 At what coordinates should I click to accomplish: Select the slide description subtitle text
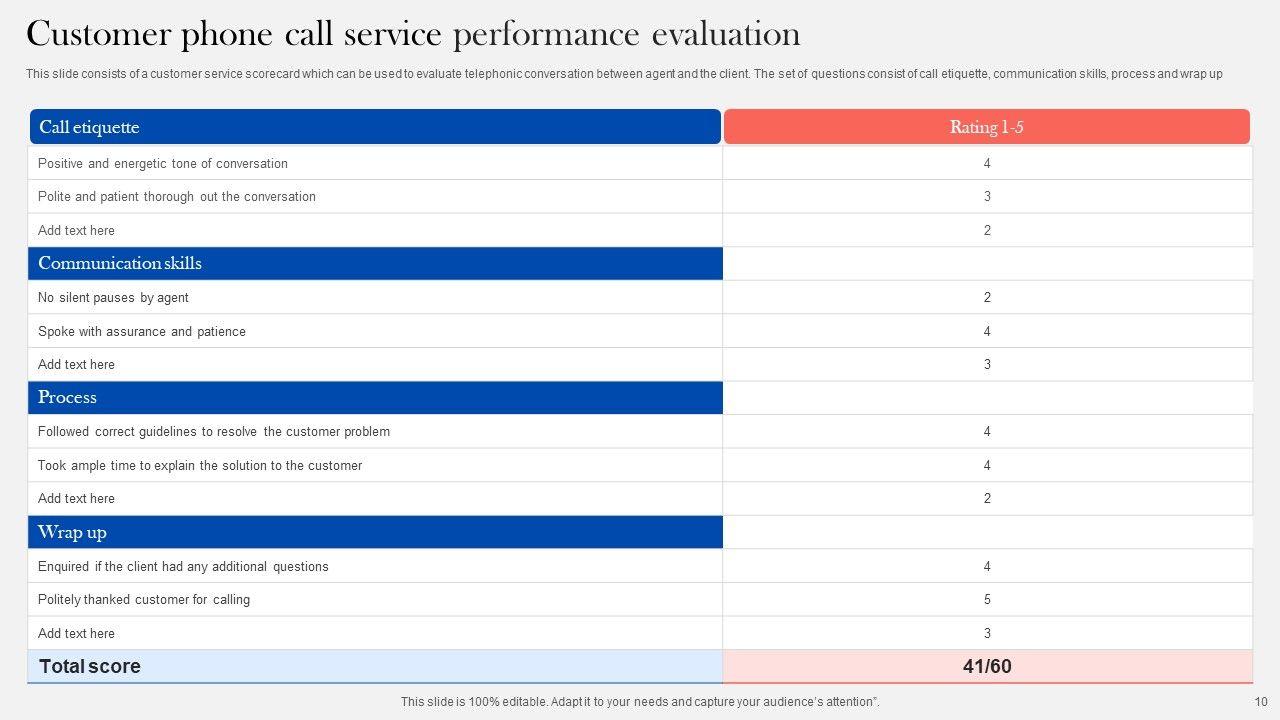624,74
